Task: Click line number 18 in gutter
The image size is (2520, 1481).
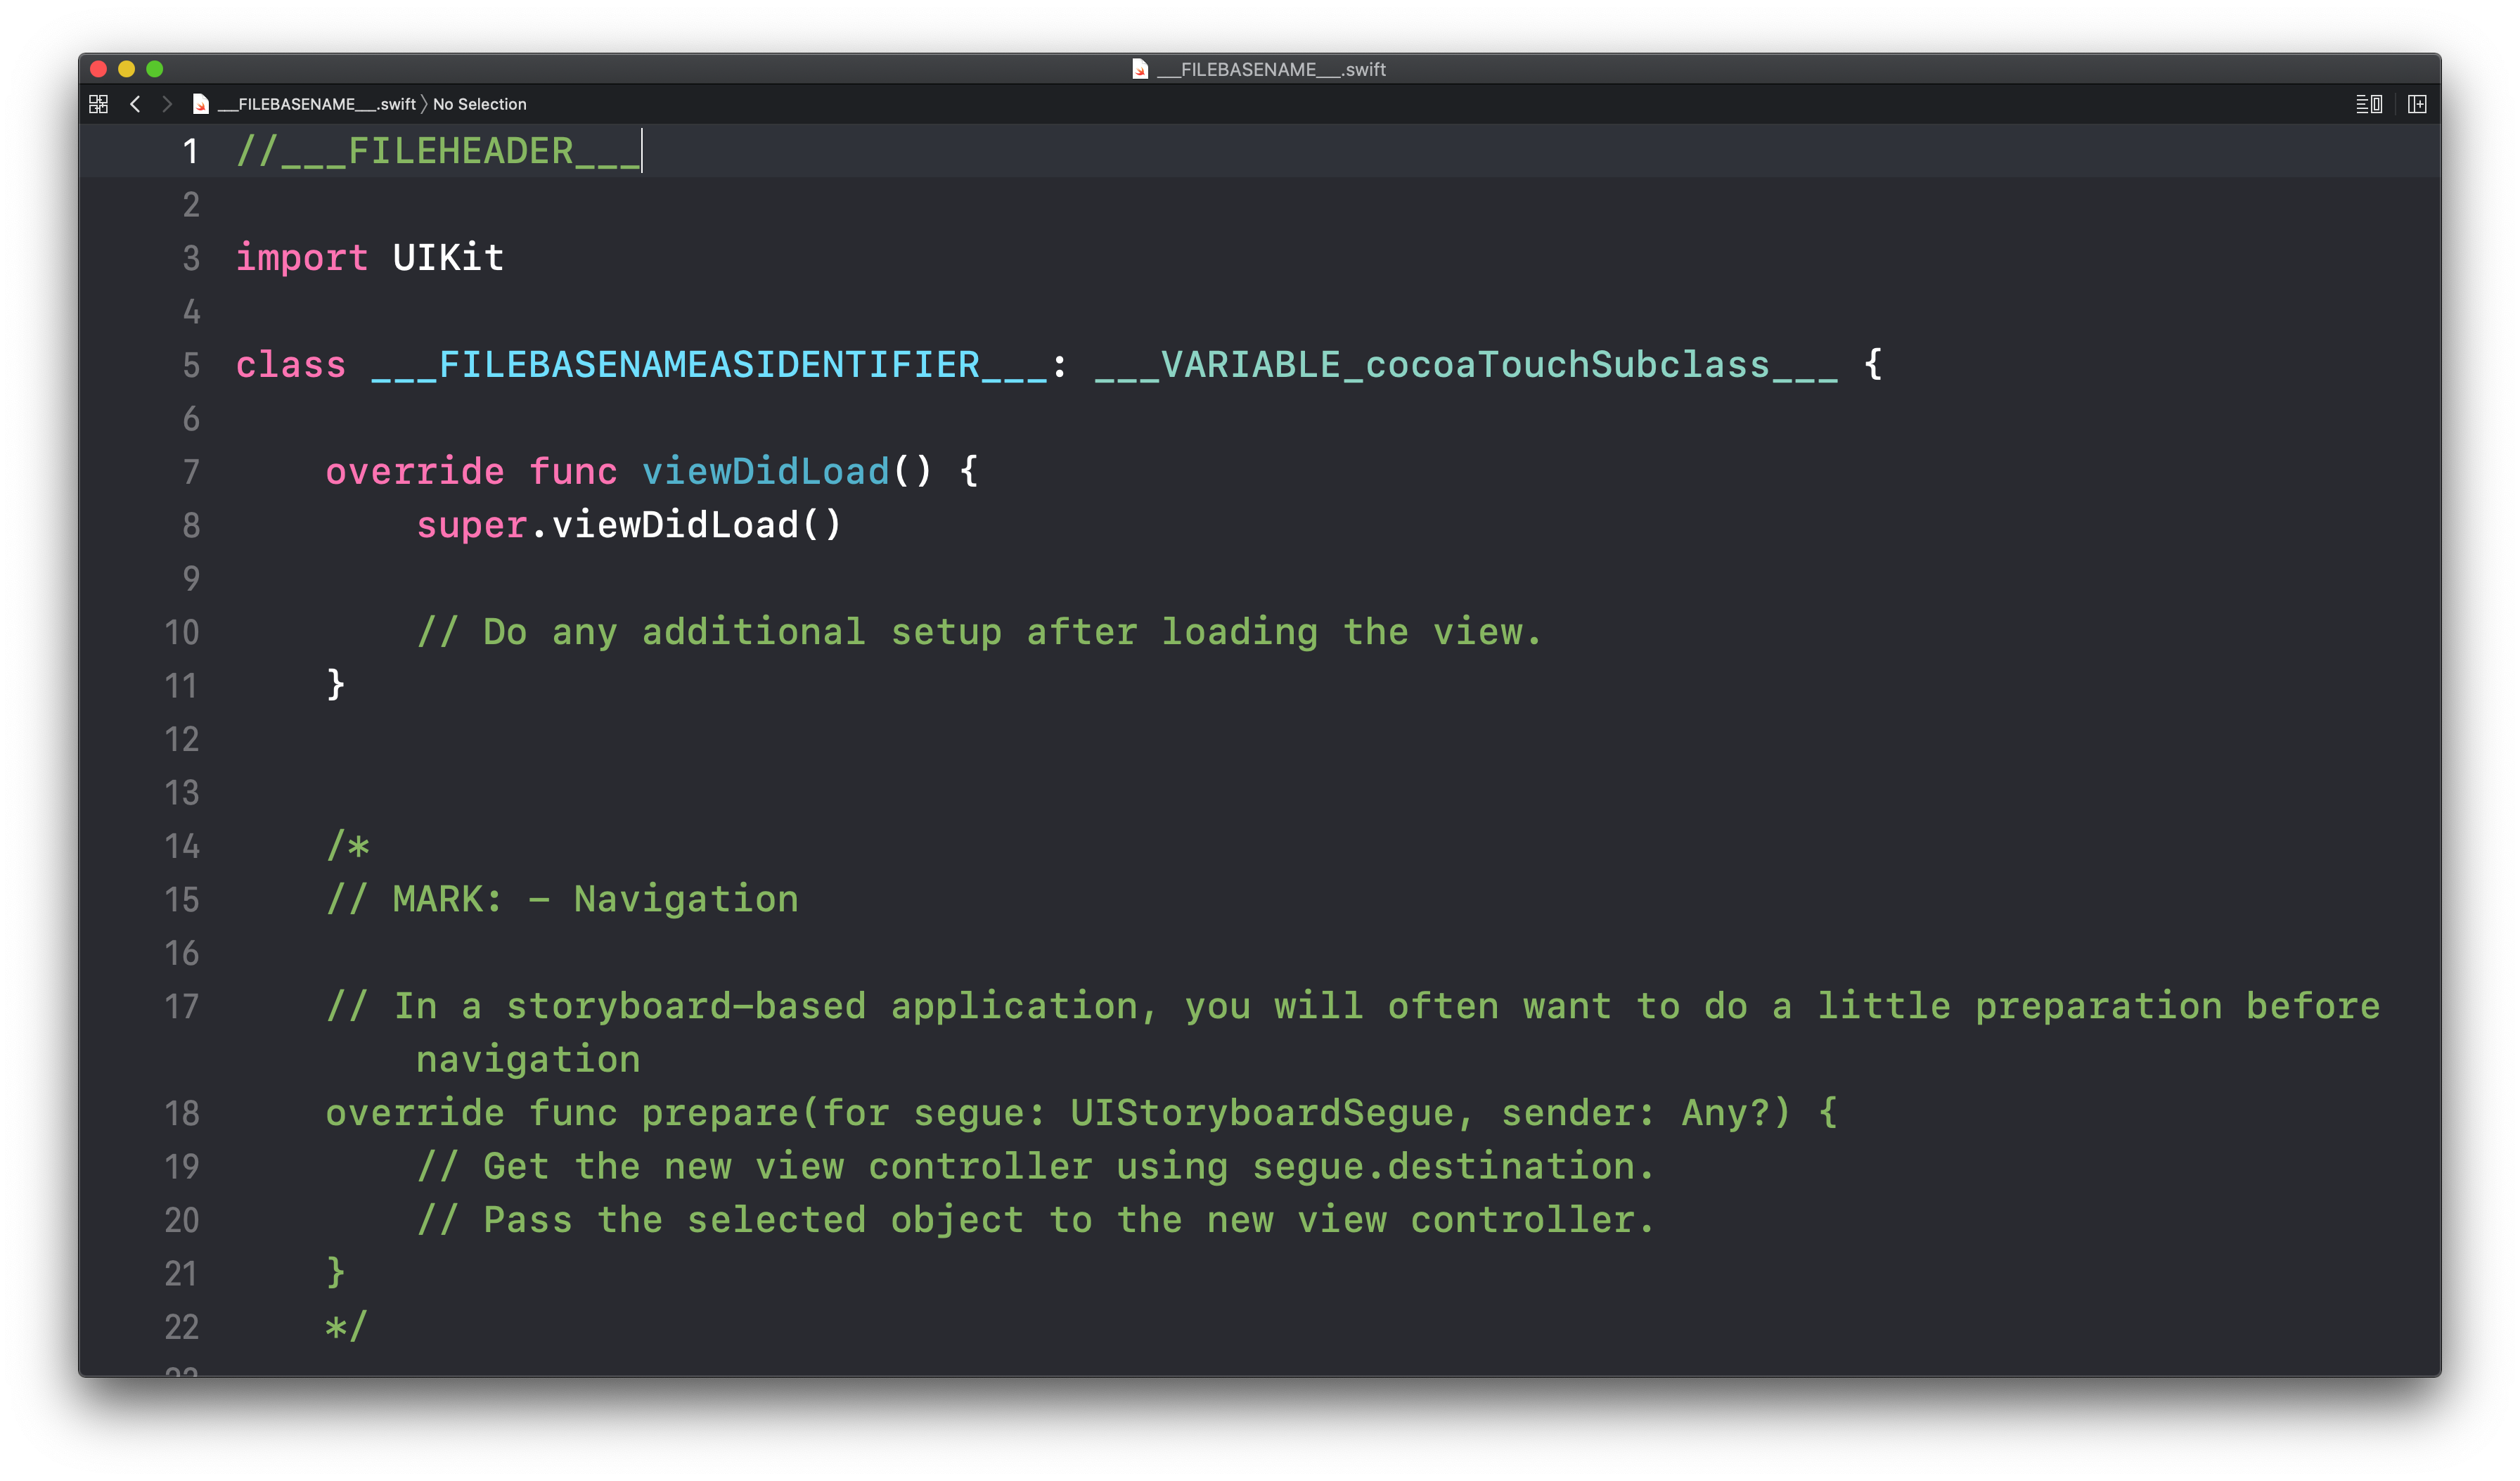Action: tap(182, 1113)
